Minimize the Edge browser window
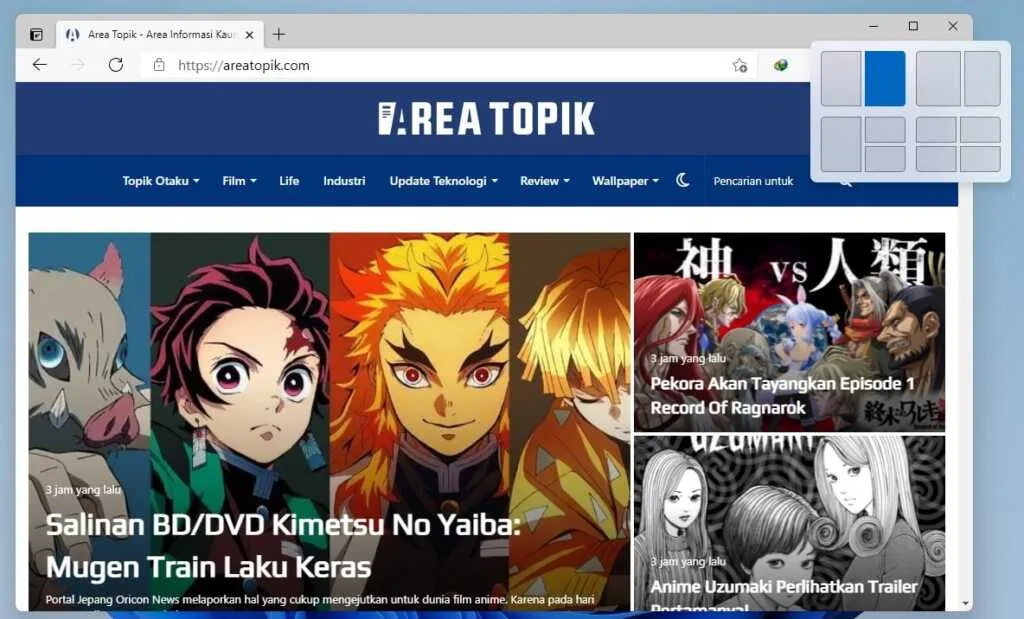The image size is (1024, 619). pyautogui.click(x=874, y=26)
